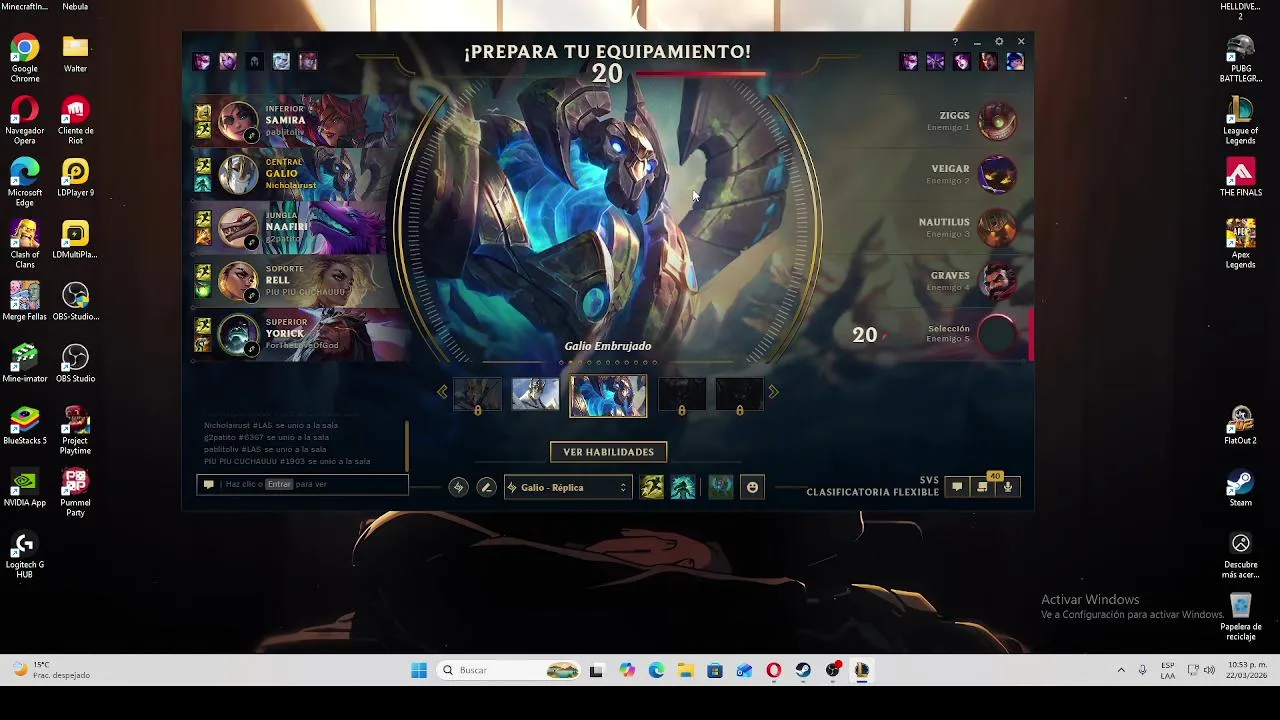Open Google Chrome desktop shortcut
The image size is (1280, 720).
tap(25, 59)
